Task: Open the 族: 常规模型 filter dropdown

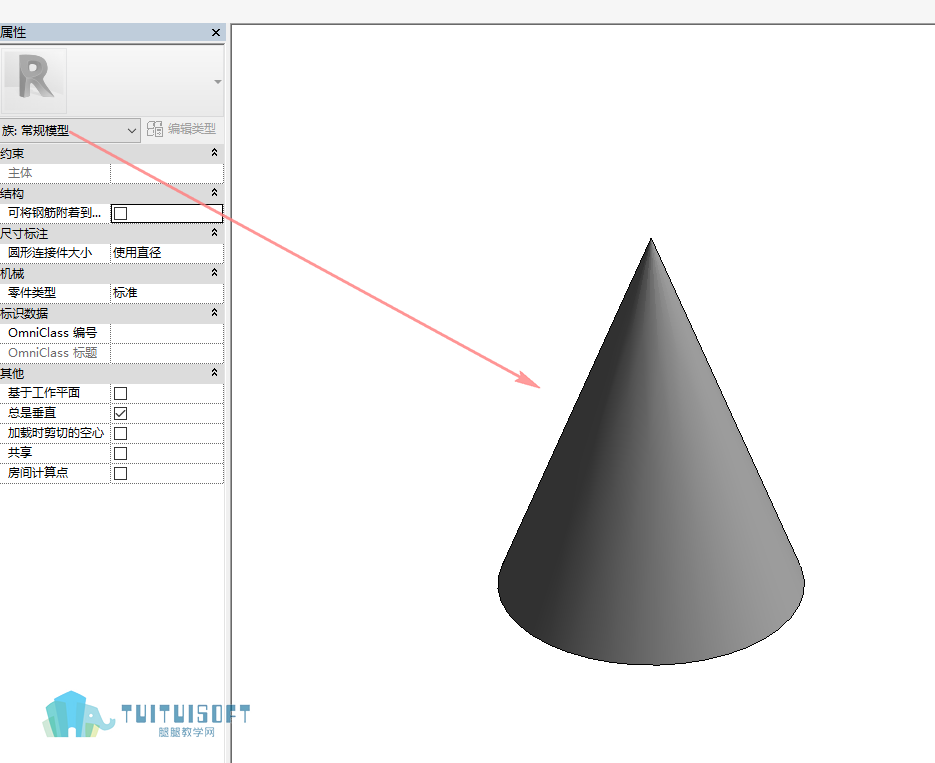Action: tap(70, 130)
